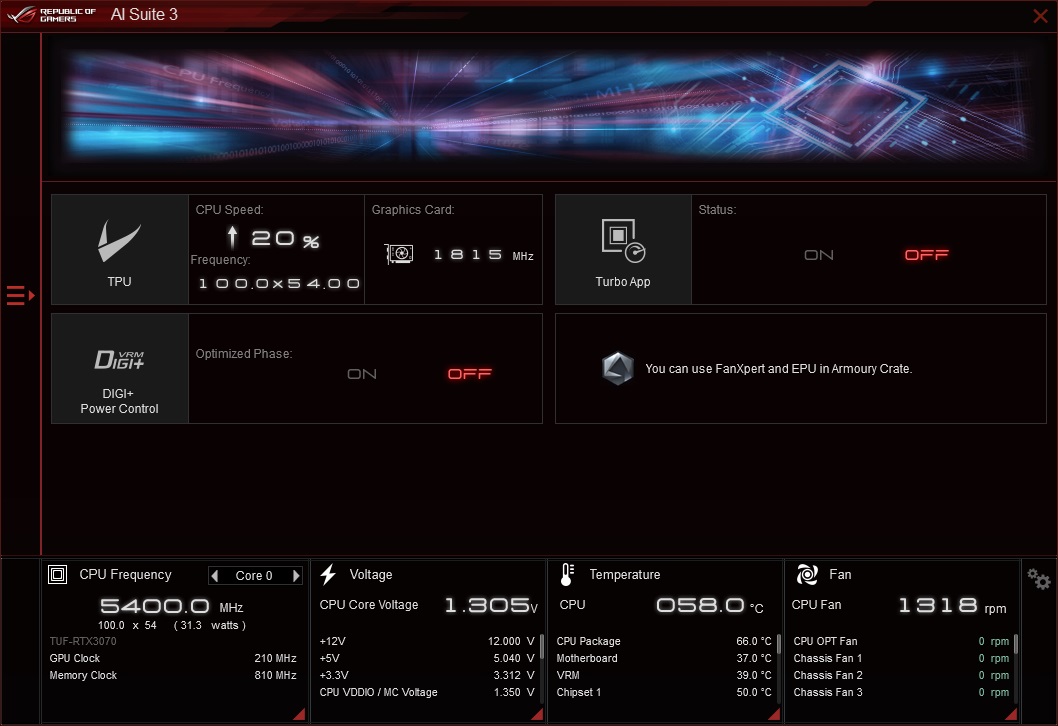Click the CPU temperature 058.0 reading
This screenshot has height=726, width=1058.
pyautogui.click(x=710, y=605)
